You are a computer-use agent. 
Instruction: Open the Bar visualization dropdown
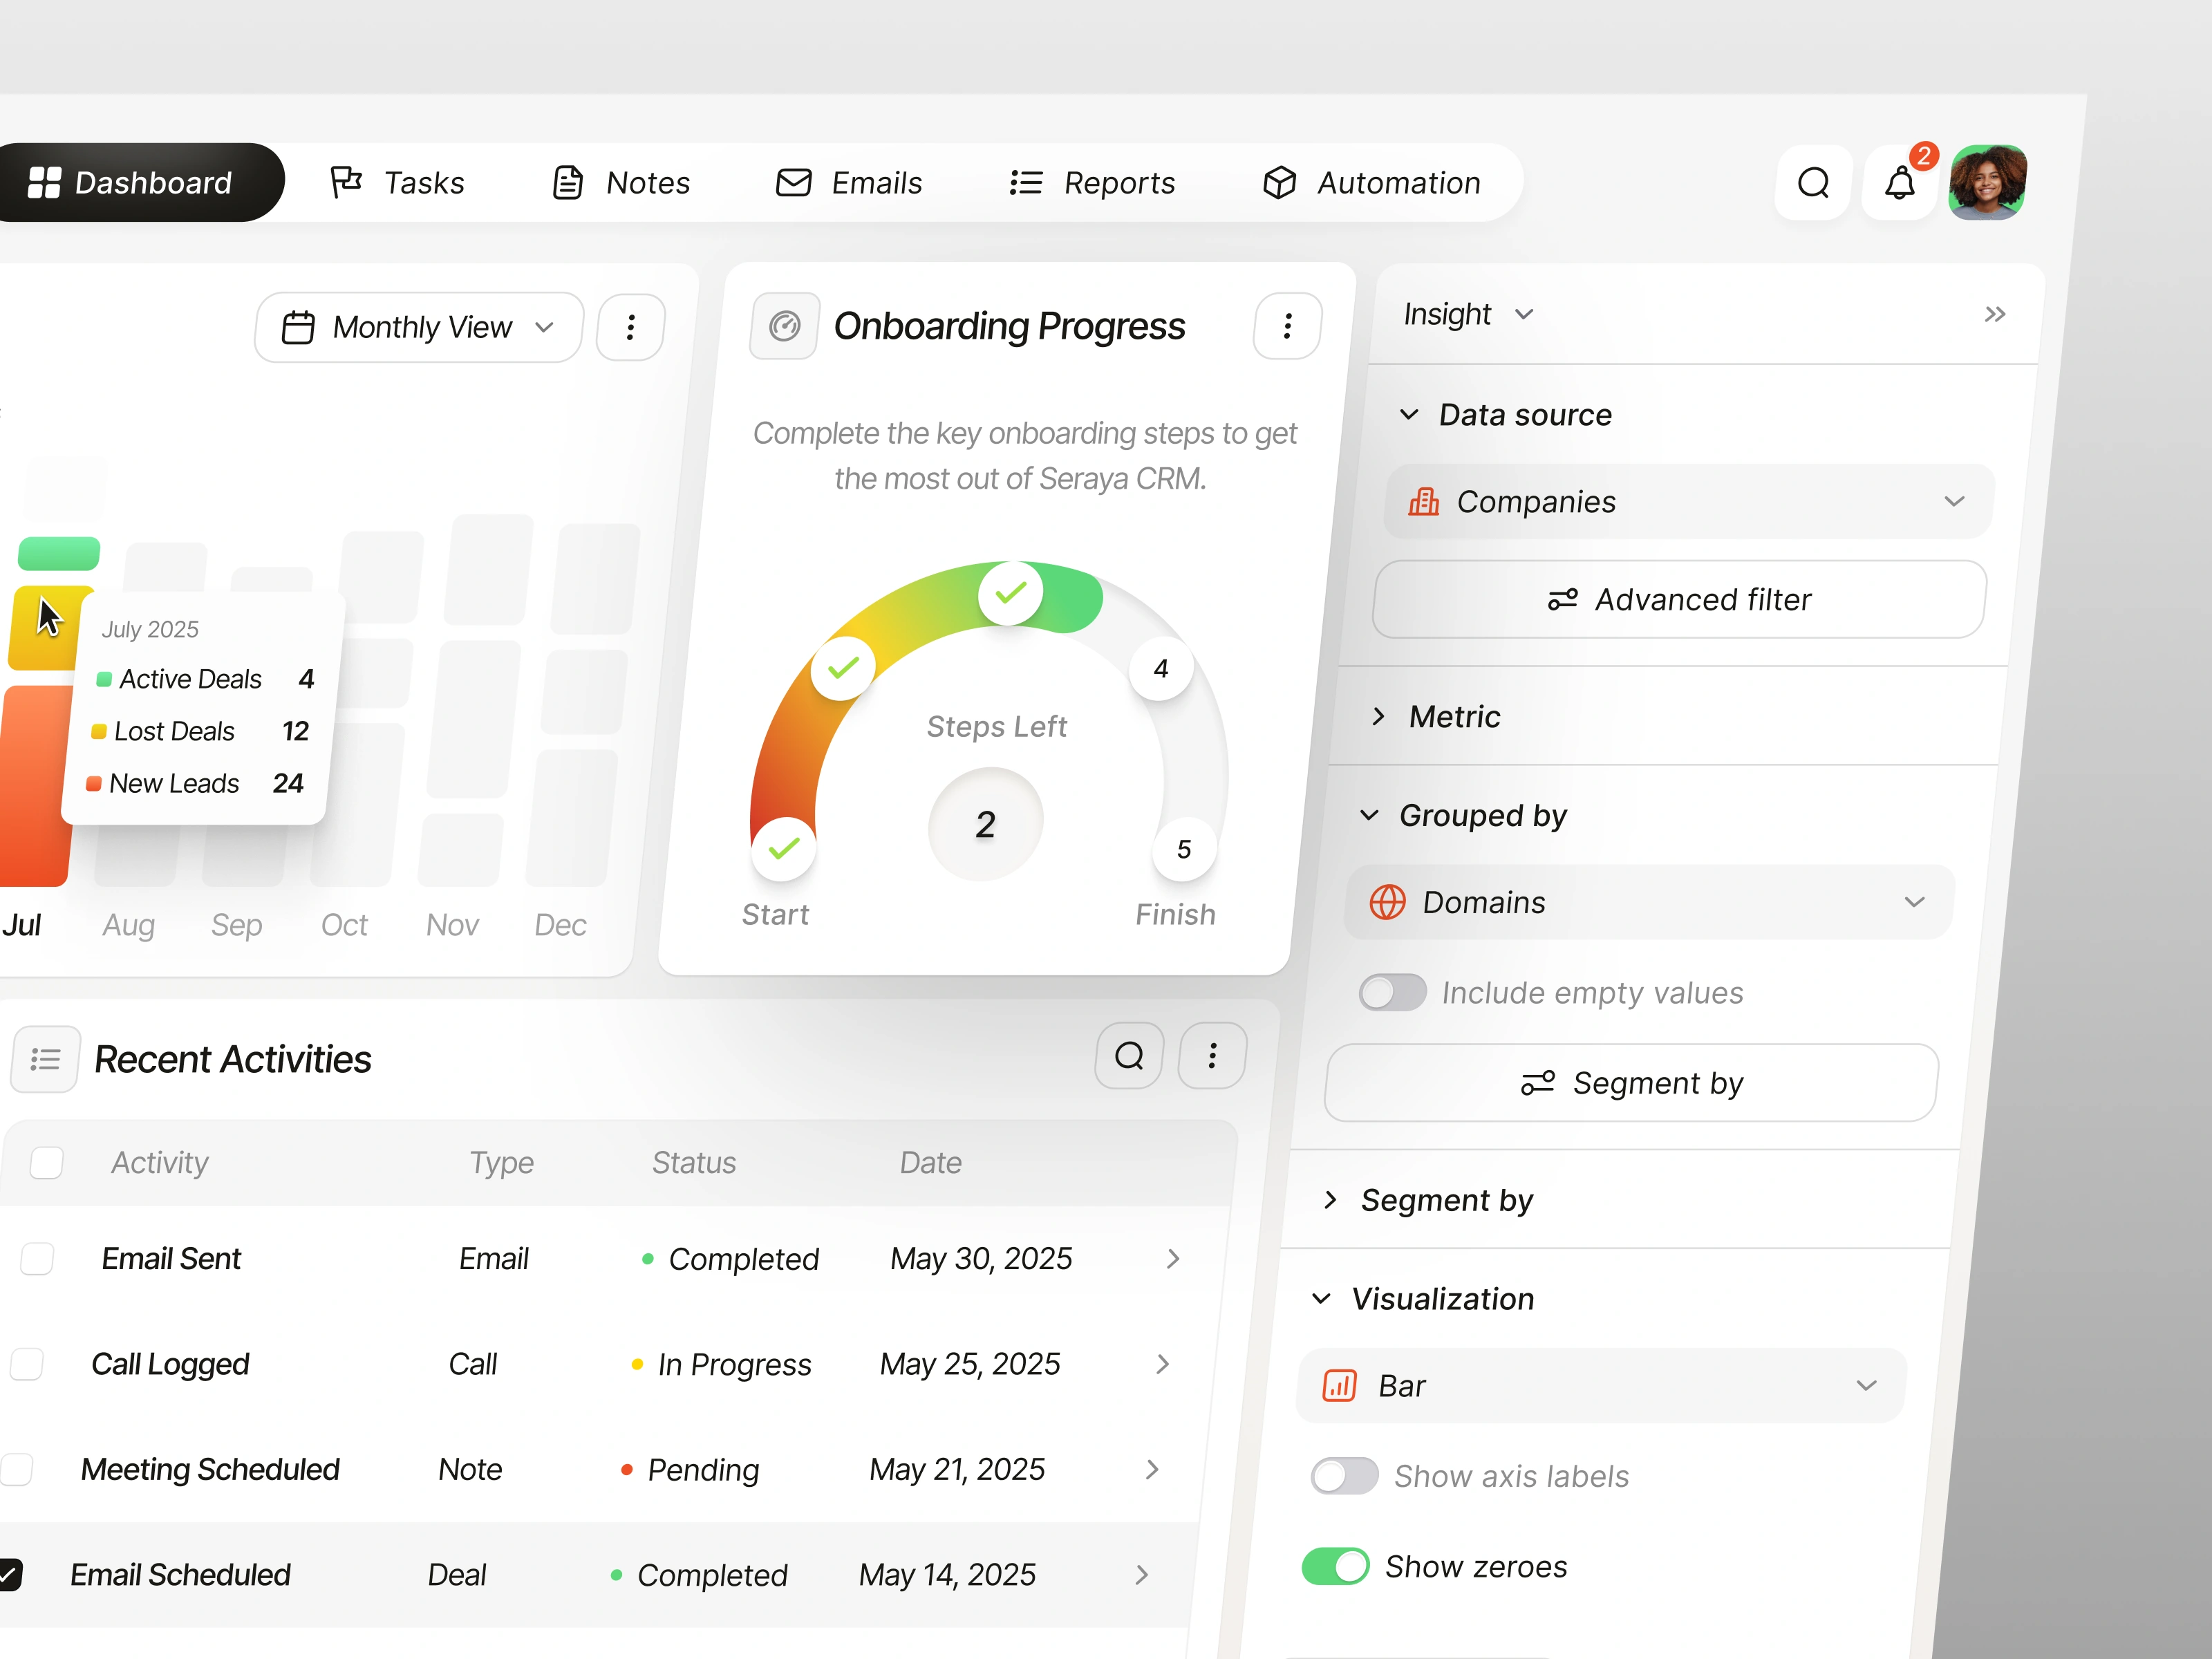[x=1601, y=1385]
